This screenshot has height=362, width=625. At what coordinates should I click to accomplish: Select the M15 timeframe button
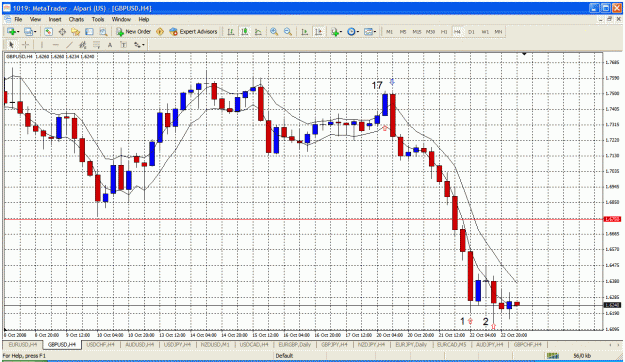[x=417, y=31]
